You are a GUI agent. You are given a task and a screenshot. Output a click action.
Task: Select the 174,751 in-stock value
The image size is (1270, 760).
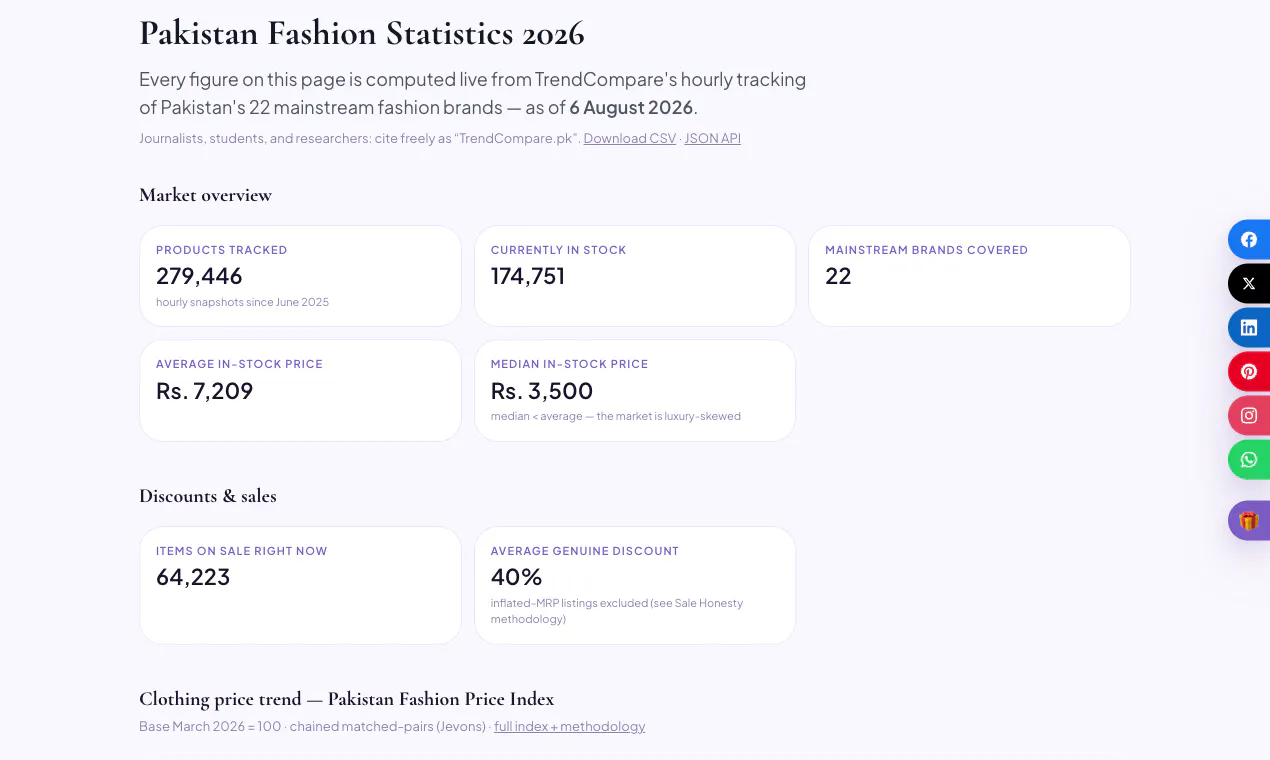coord(528,276)
